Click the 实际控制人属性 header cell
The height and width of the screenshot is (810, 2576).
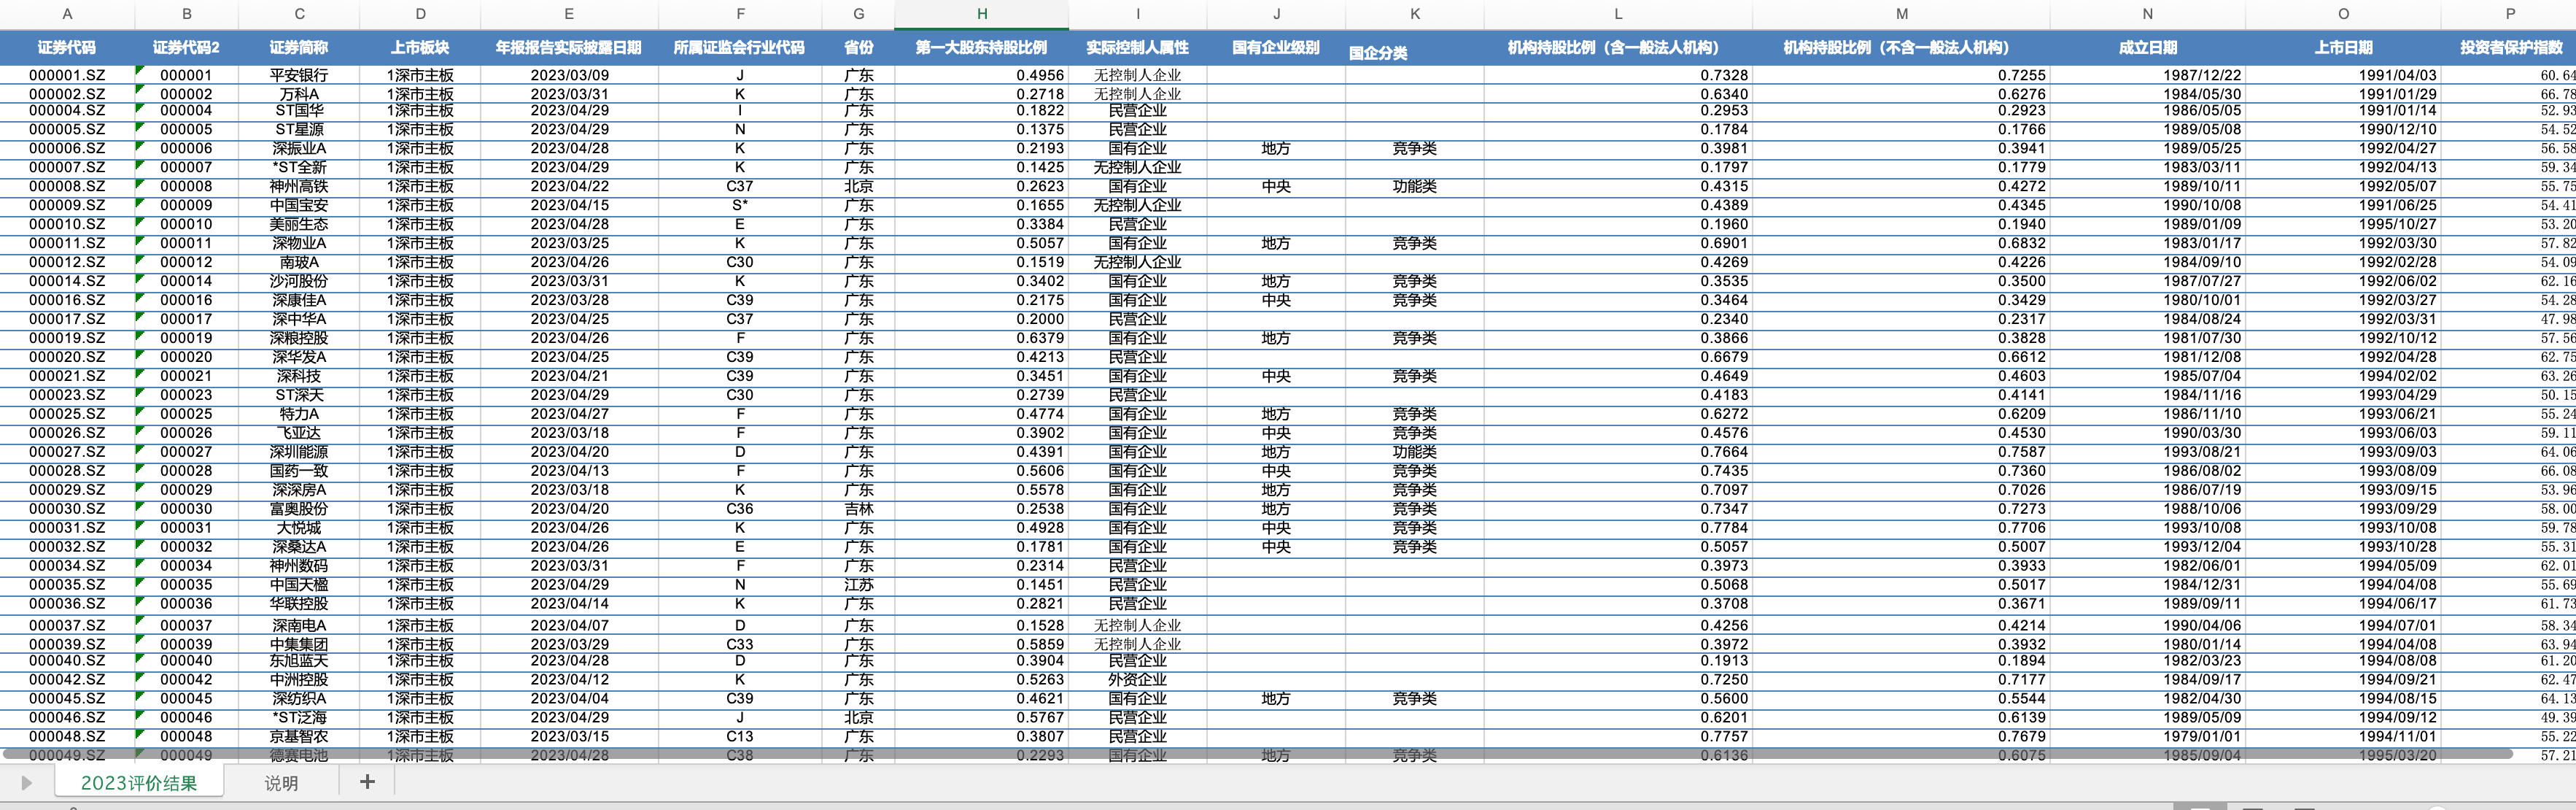point(1137,47)
